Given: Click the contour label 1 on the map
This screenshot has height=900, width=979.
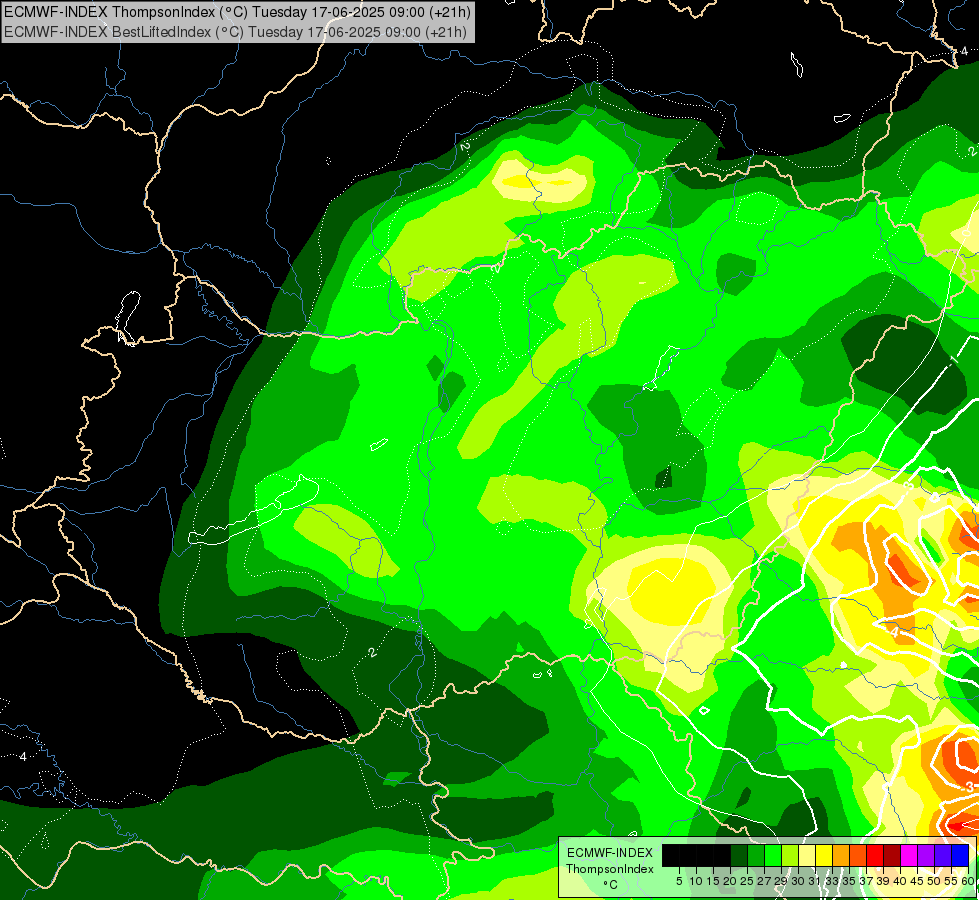Looking at the screenshot, I should (x=953, y=360).
